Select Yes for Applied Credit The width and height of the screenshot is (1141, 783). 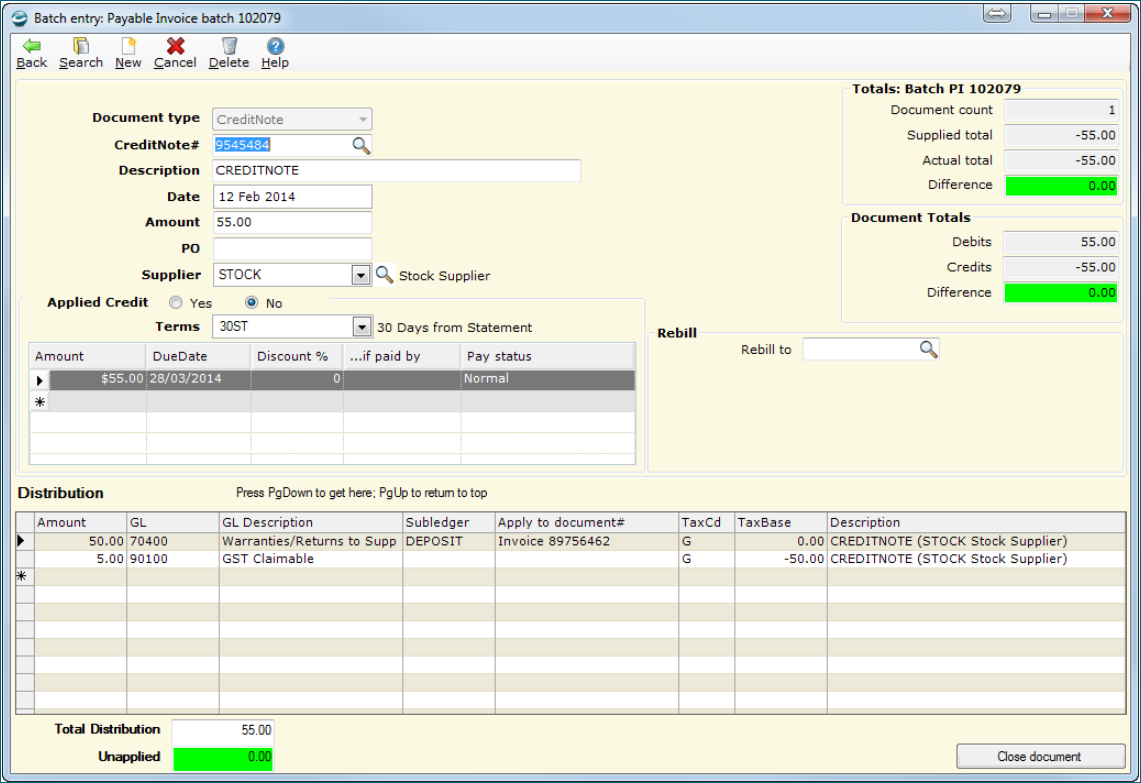(x=176, y=302)
